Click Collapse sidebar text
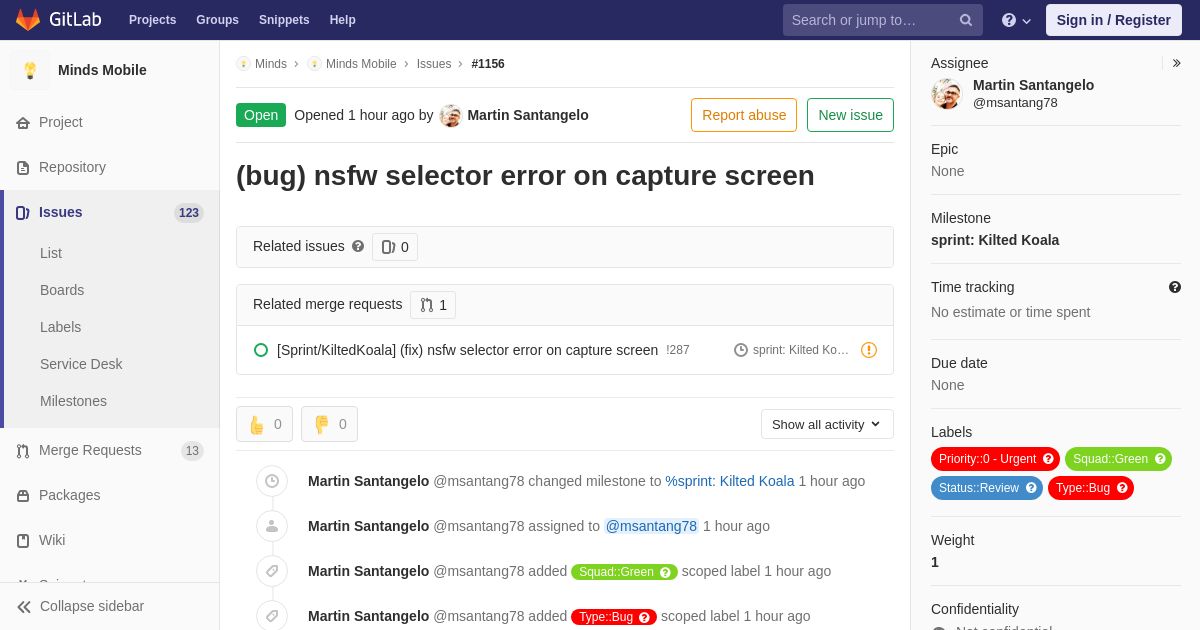 [92, 606]
